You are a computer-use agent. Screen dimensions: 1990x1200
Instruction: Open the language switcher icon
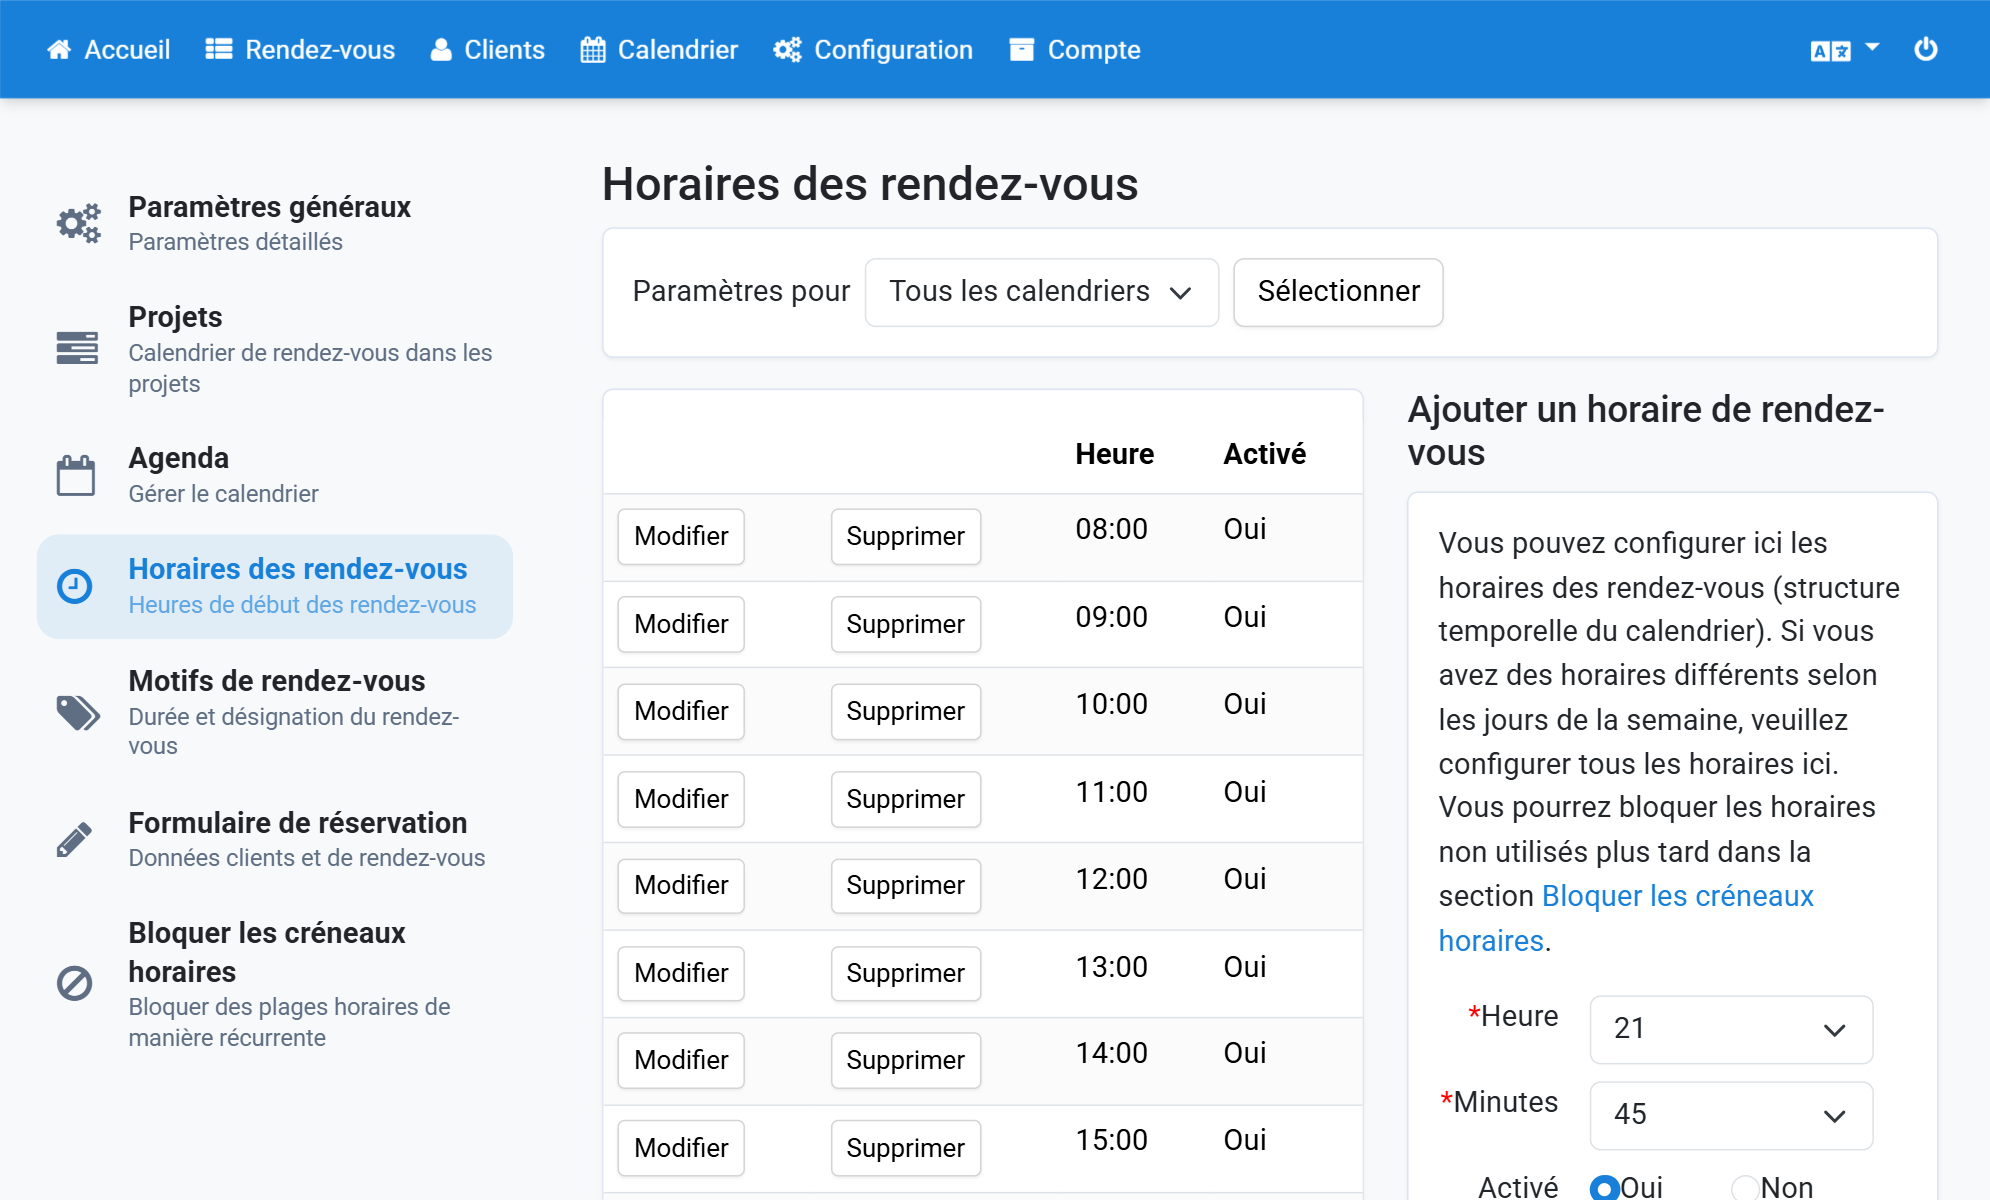point(1830,51)
